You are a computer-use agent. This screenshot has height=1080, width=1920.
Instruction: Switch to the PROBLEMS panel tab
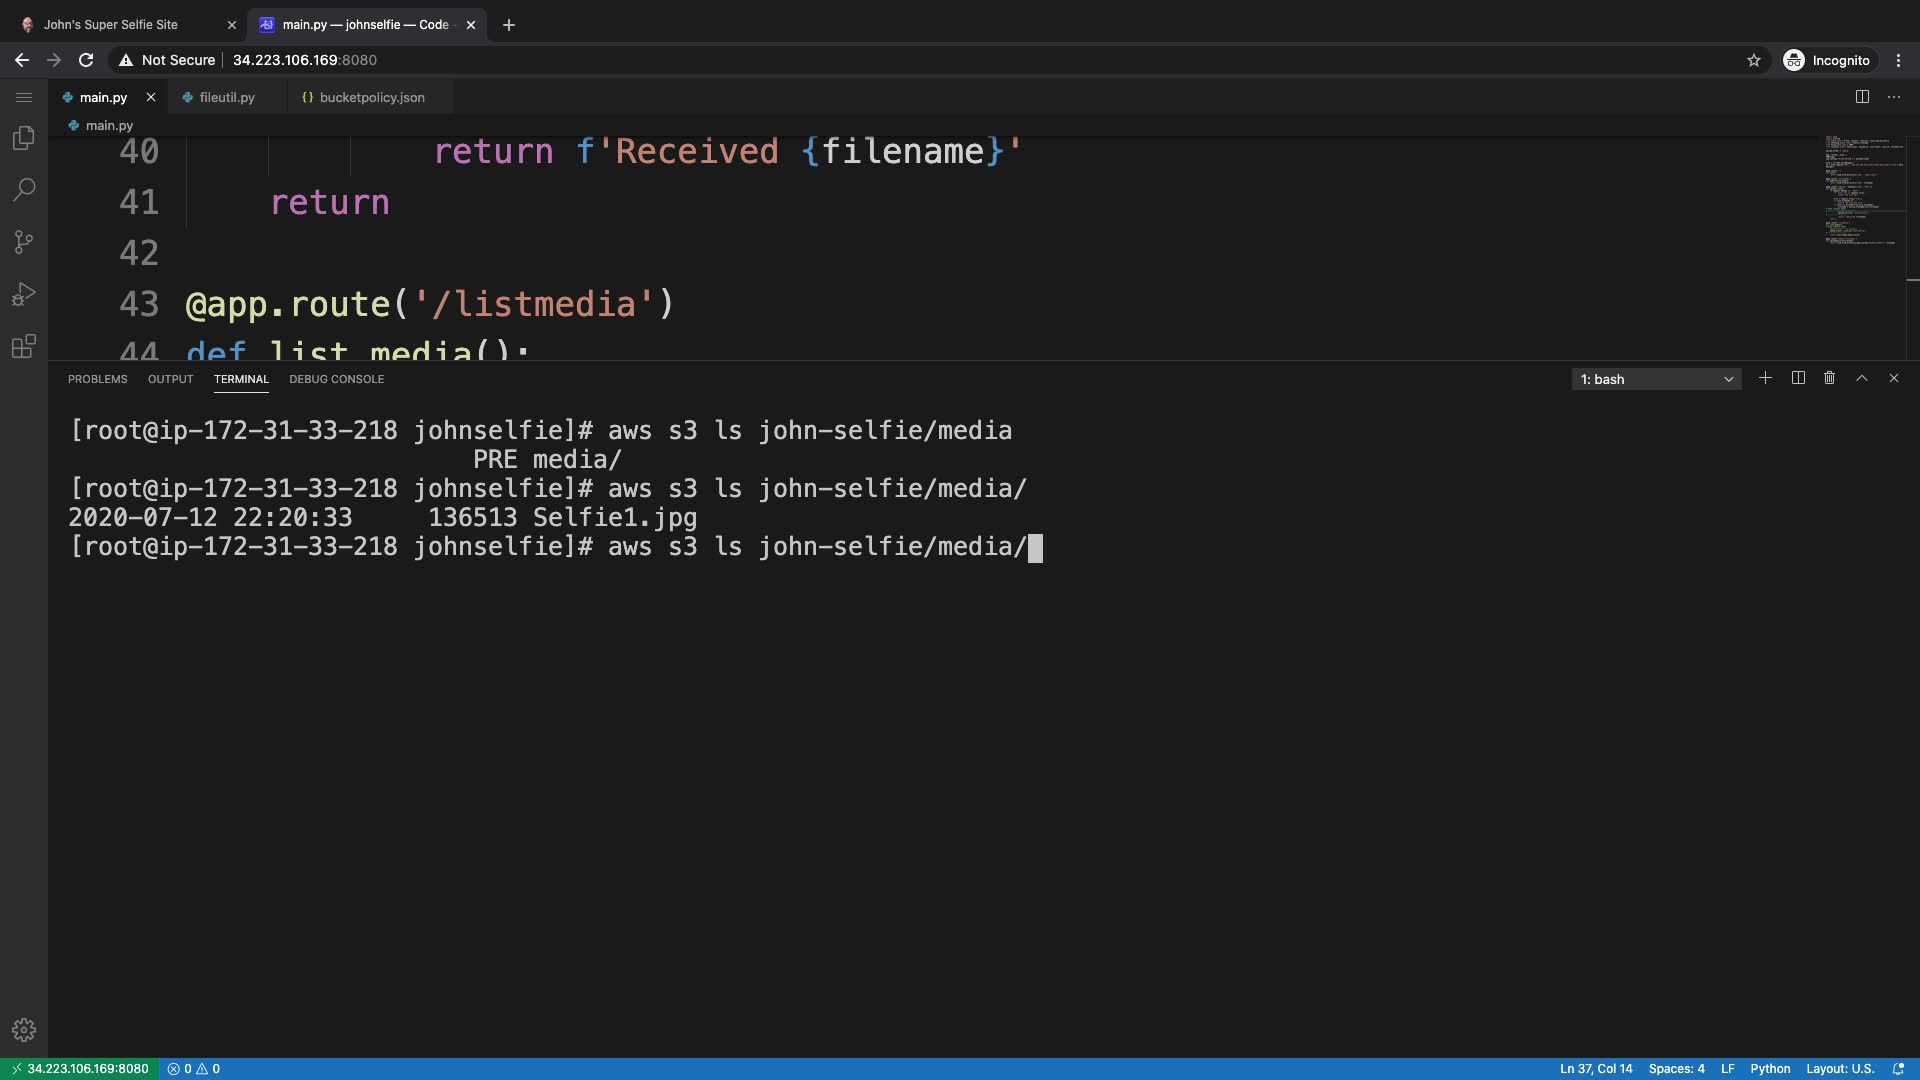click(97, 379)
